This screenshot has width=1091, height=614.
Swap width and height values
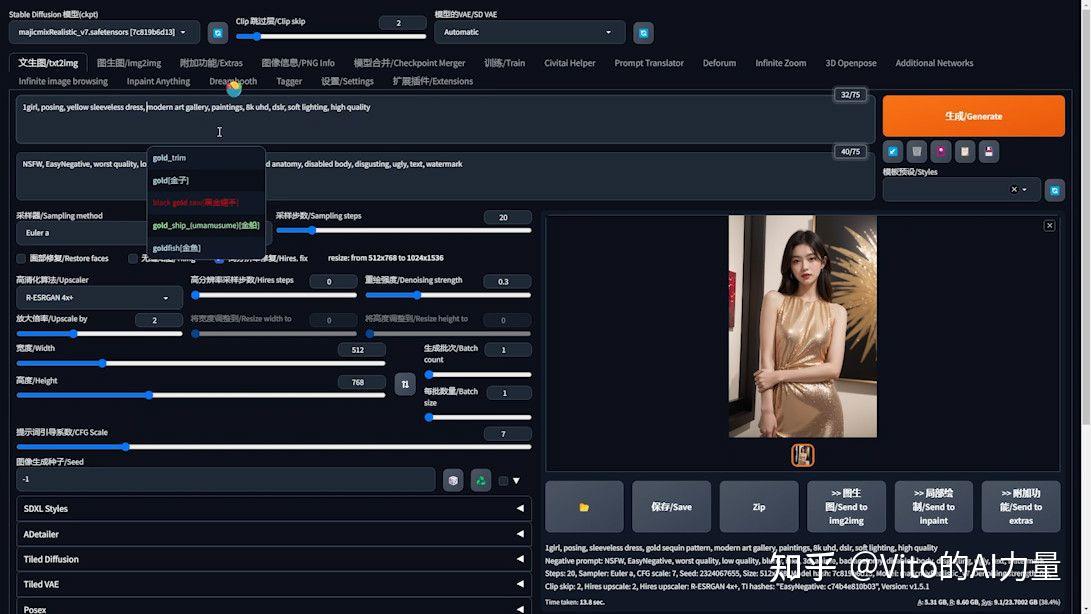(405, 384)
